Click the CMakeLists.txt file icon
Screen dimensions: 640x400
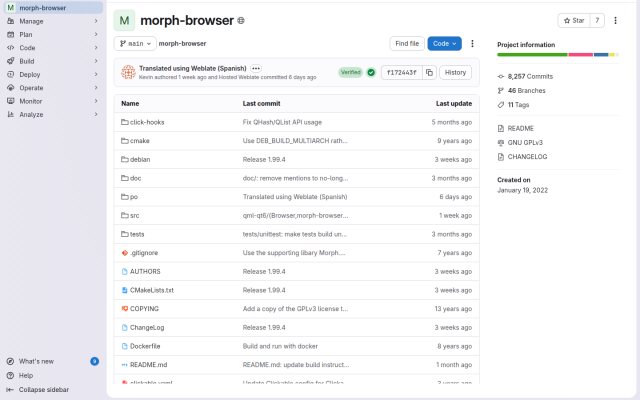point(124,290)
